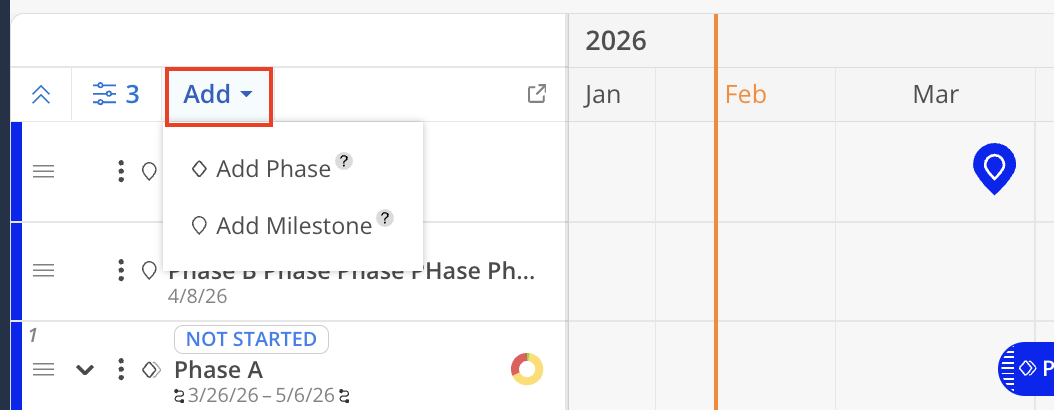Open three-dot menu on Phase B row
Screen dimensions: 1054x410
click(x=121, y=270)
